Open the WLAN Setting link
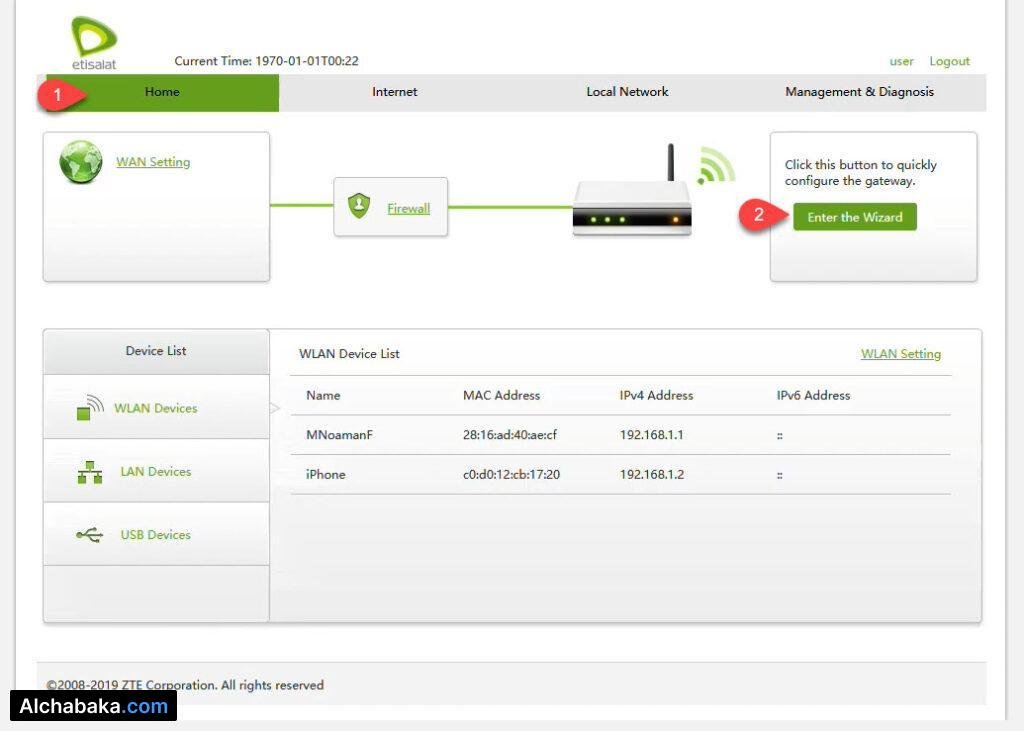 (900, 353)
